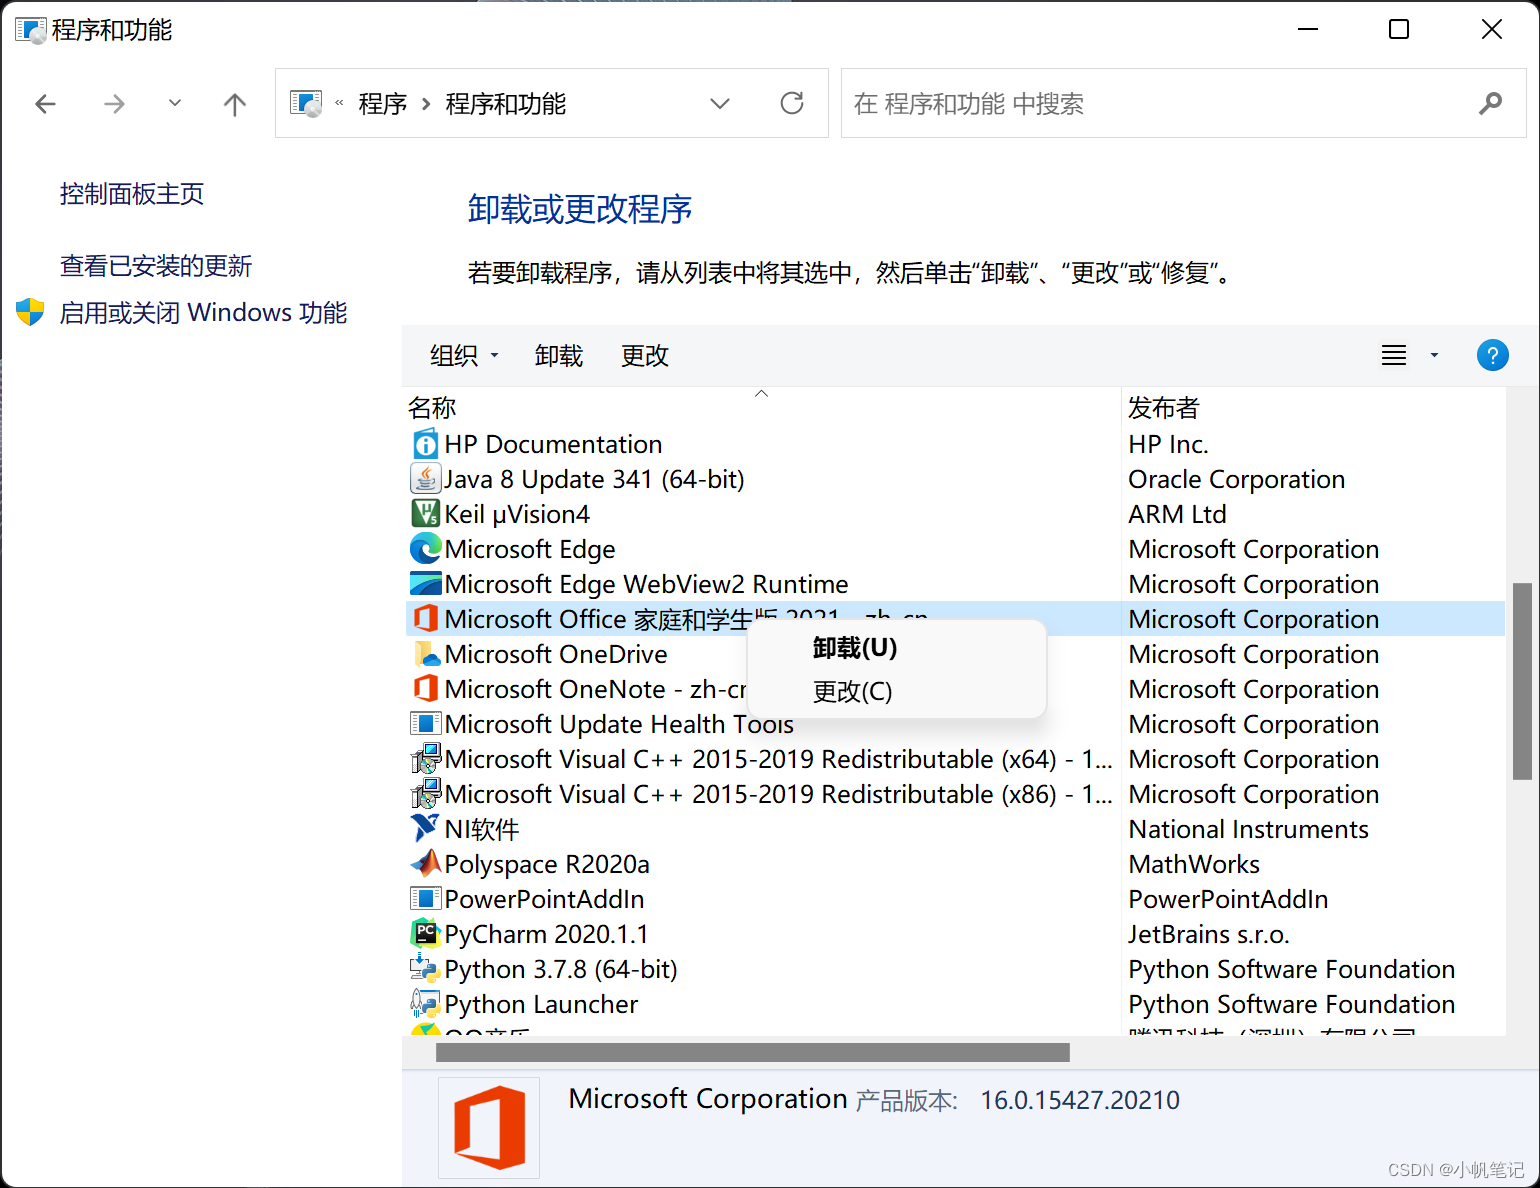Image resolution: width=1540 pixels, height=1188 pixels.
Task: Click 卸载 in the toolbar
Action: coord(559,356)
